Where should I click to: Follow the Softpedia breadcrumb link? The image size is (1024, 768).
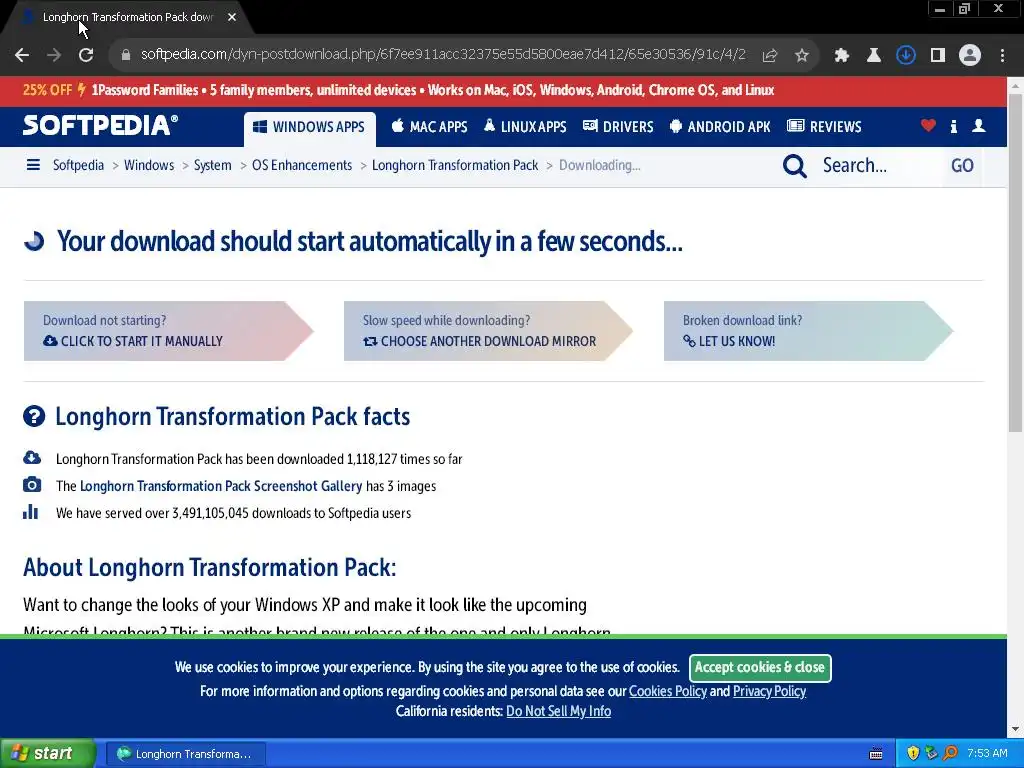point(78,165)
